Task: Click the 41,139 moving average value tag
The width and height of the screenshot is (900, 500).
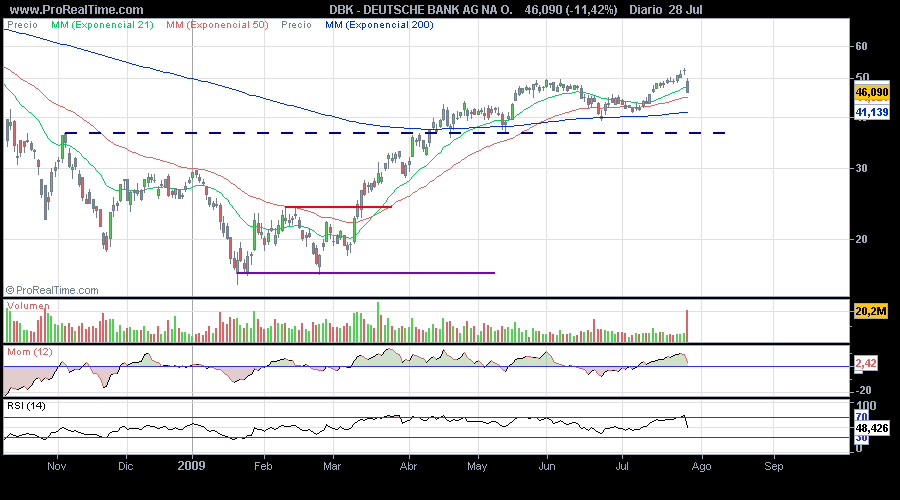Action: click(871, 112)
